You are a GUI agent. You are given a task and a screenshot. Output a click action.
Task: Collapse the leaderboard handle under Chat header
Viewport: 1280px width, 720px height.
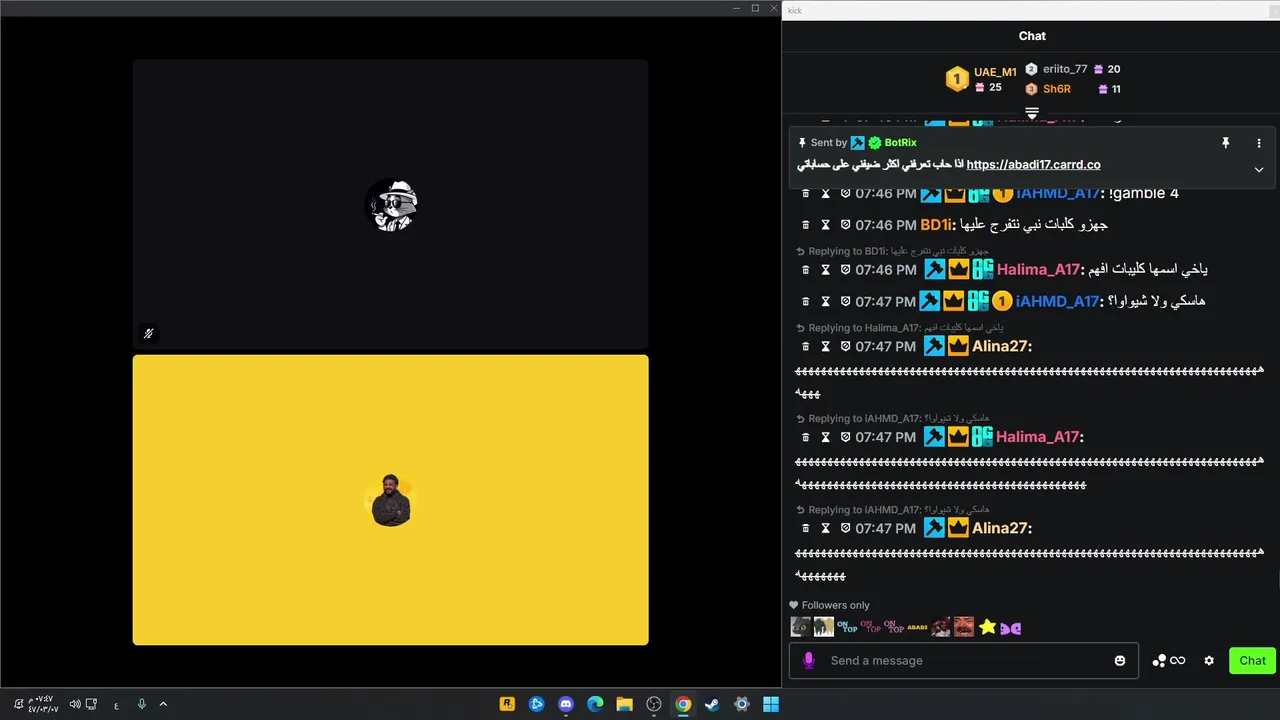(1032, 113)
